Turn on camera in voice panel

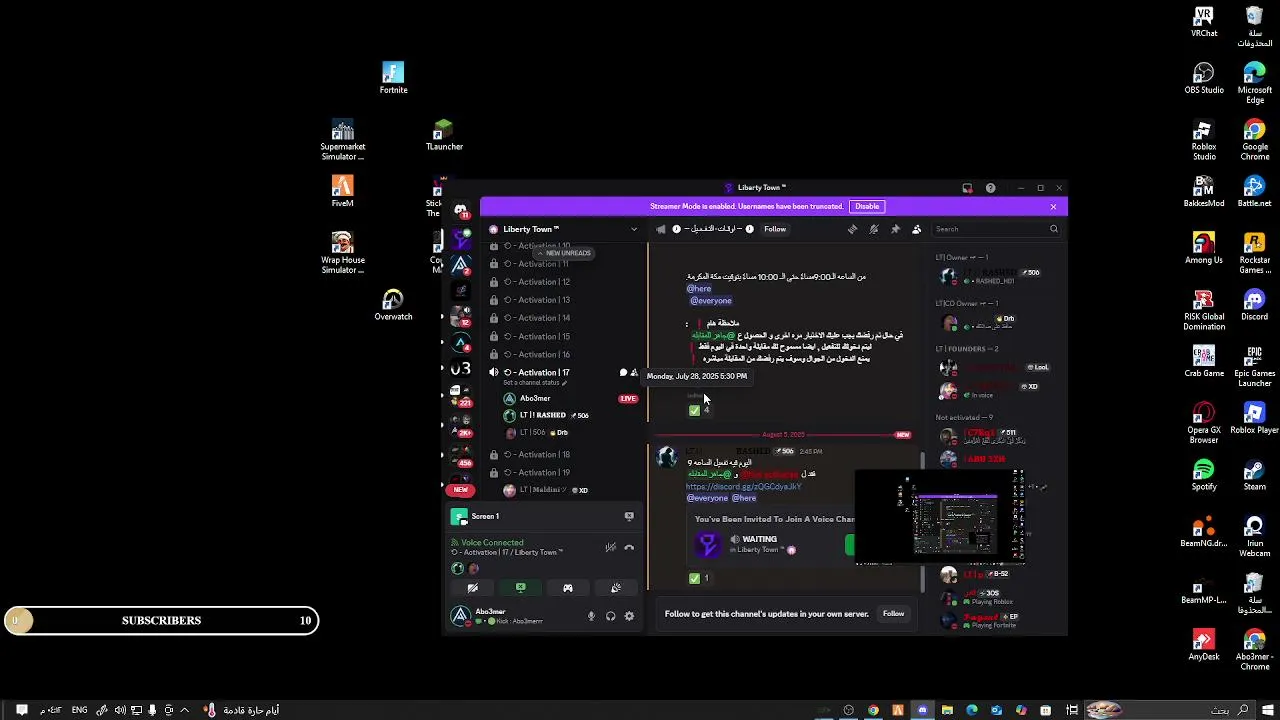[472, 588]
